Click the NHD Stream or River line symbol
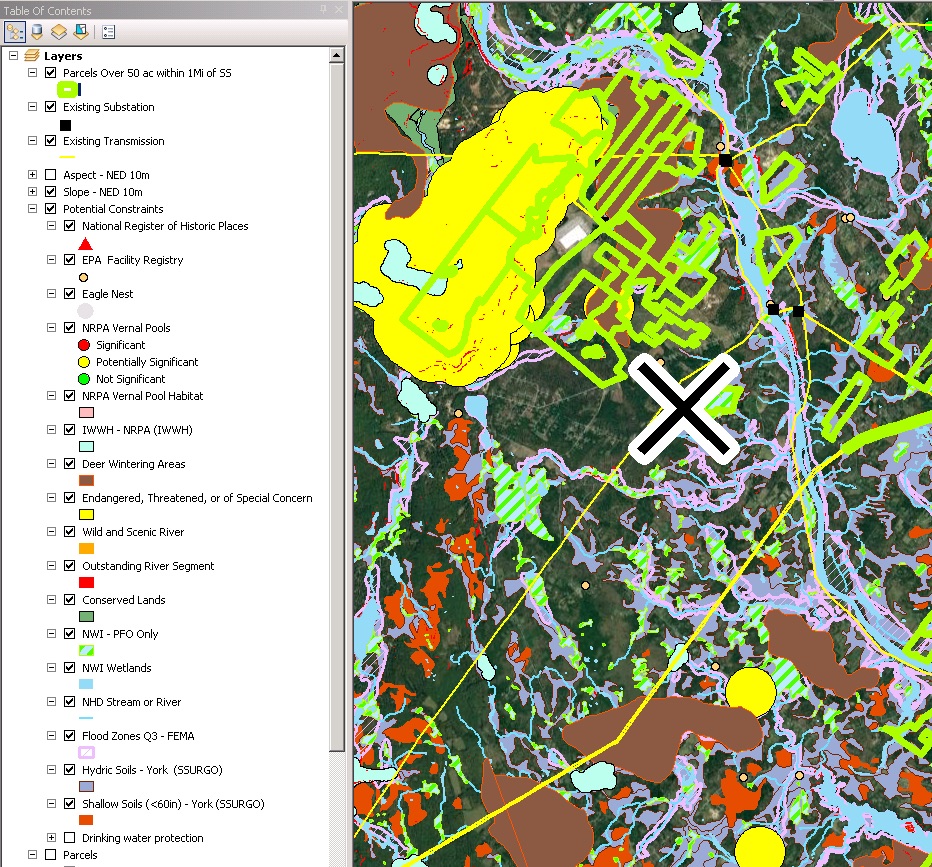The width and height of the screenshot is (932, 867). (x=86, y=718)
